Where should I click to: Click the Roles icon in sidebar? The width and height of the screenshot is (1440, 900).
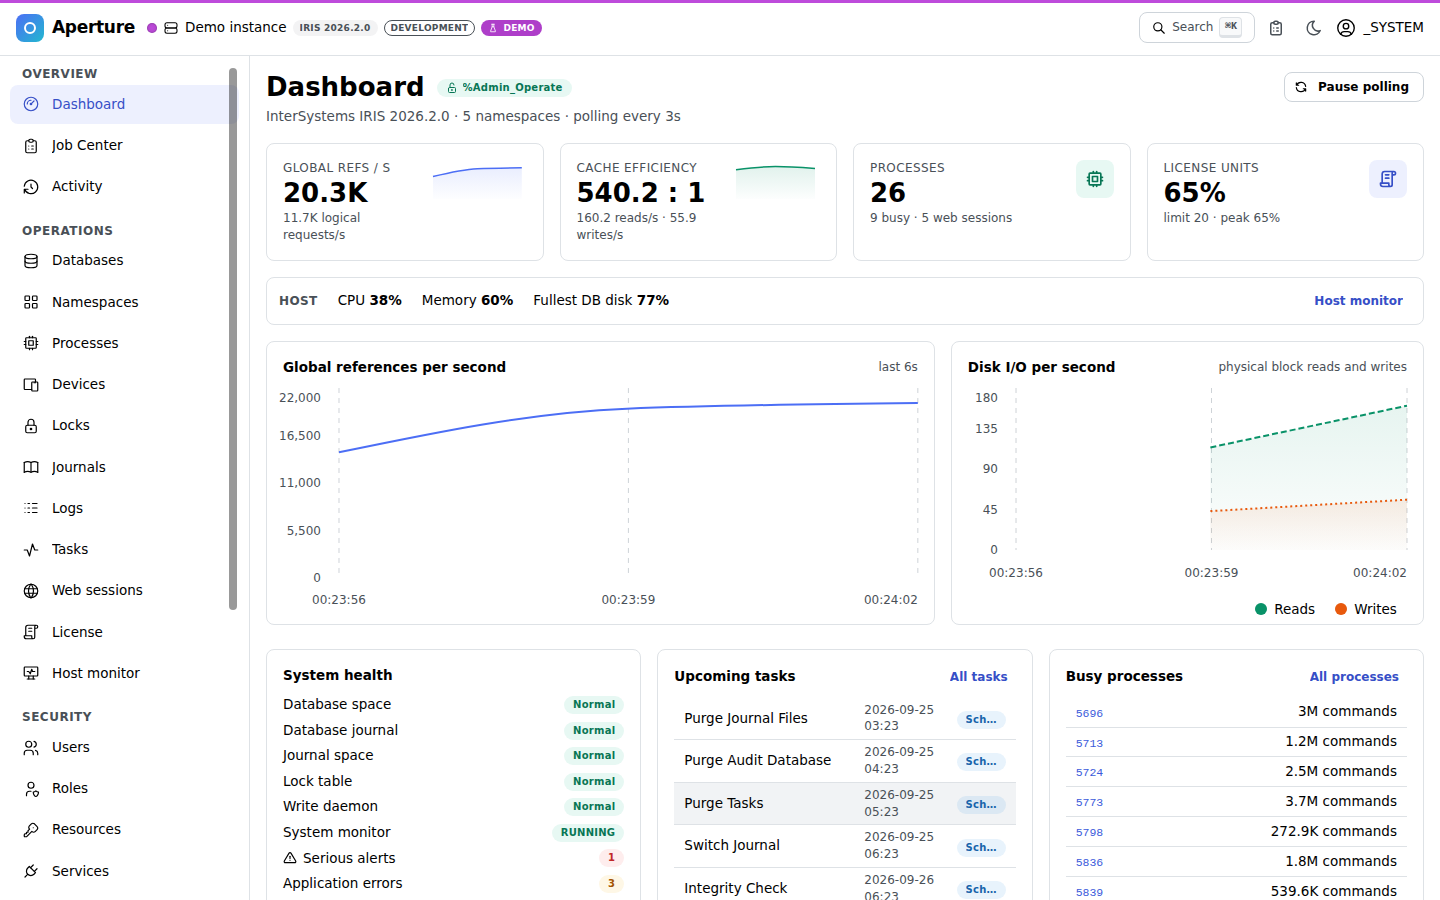pos(31,788)
